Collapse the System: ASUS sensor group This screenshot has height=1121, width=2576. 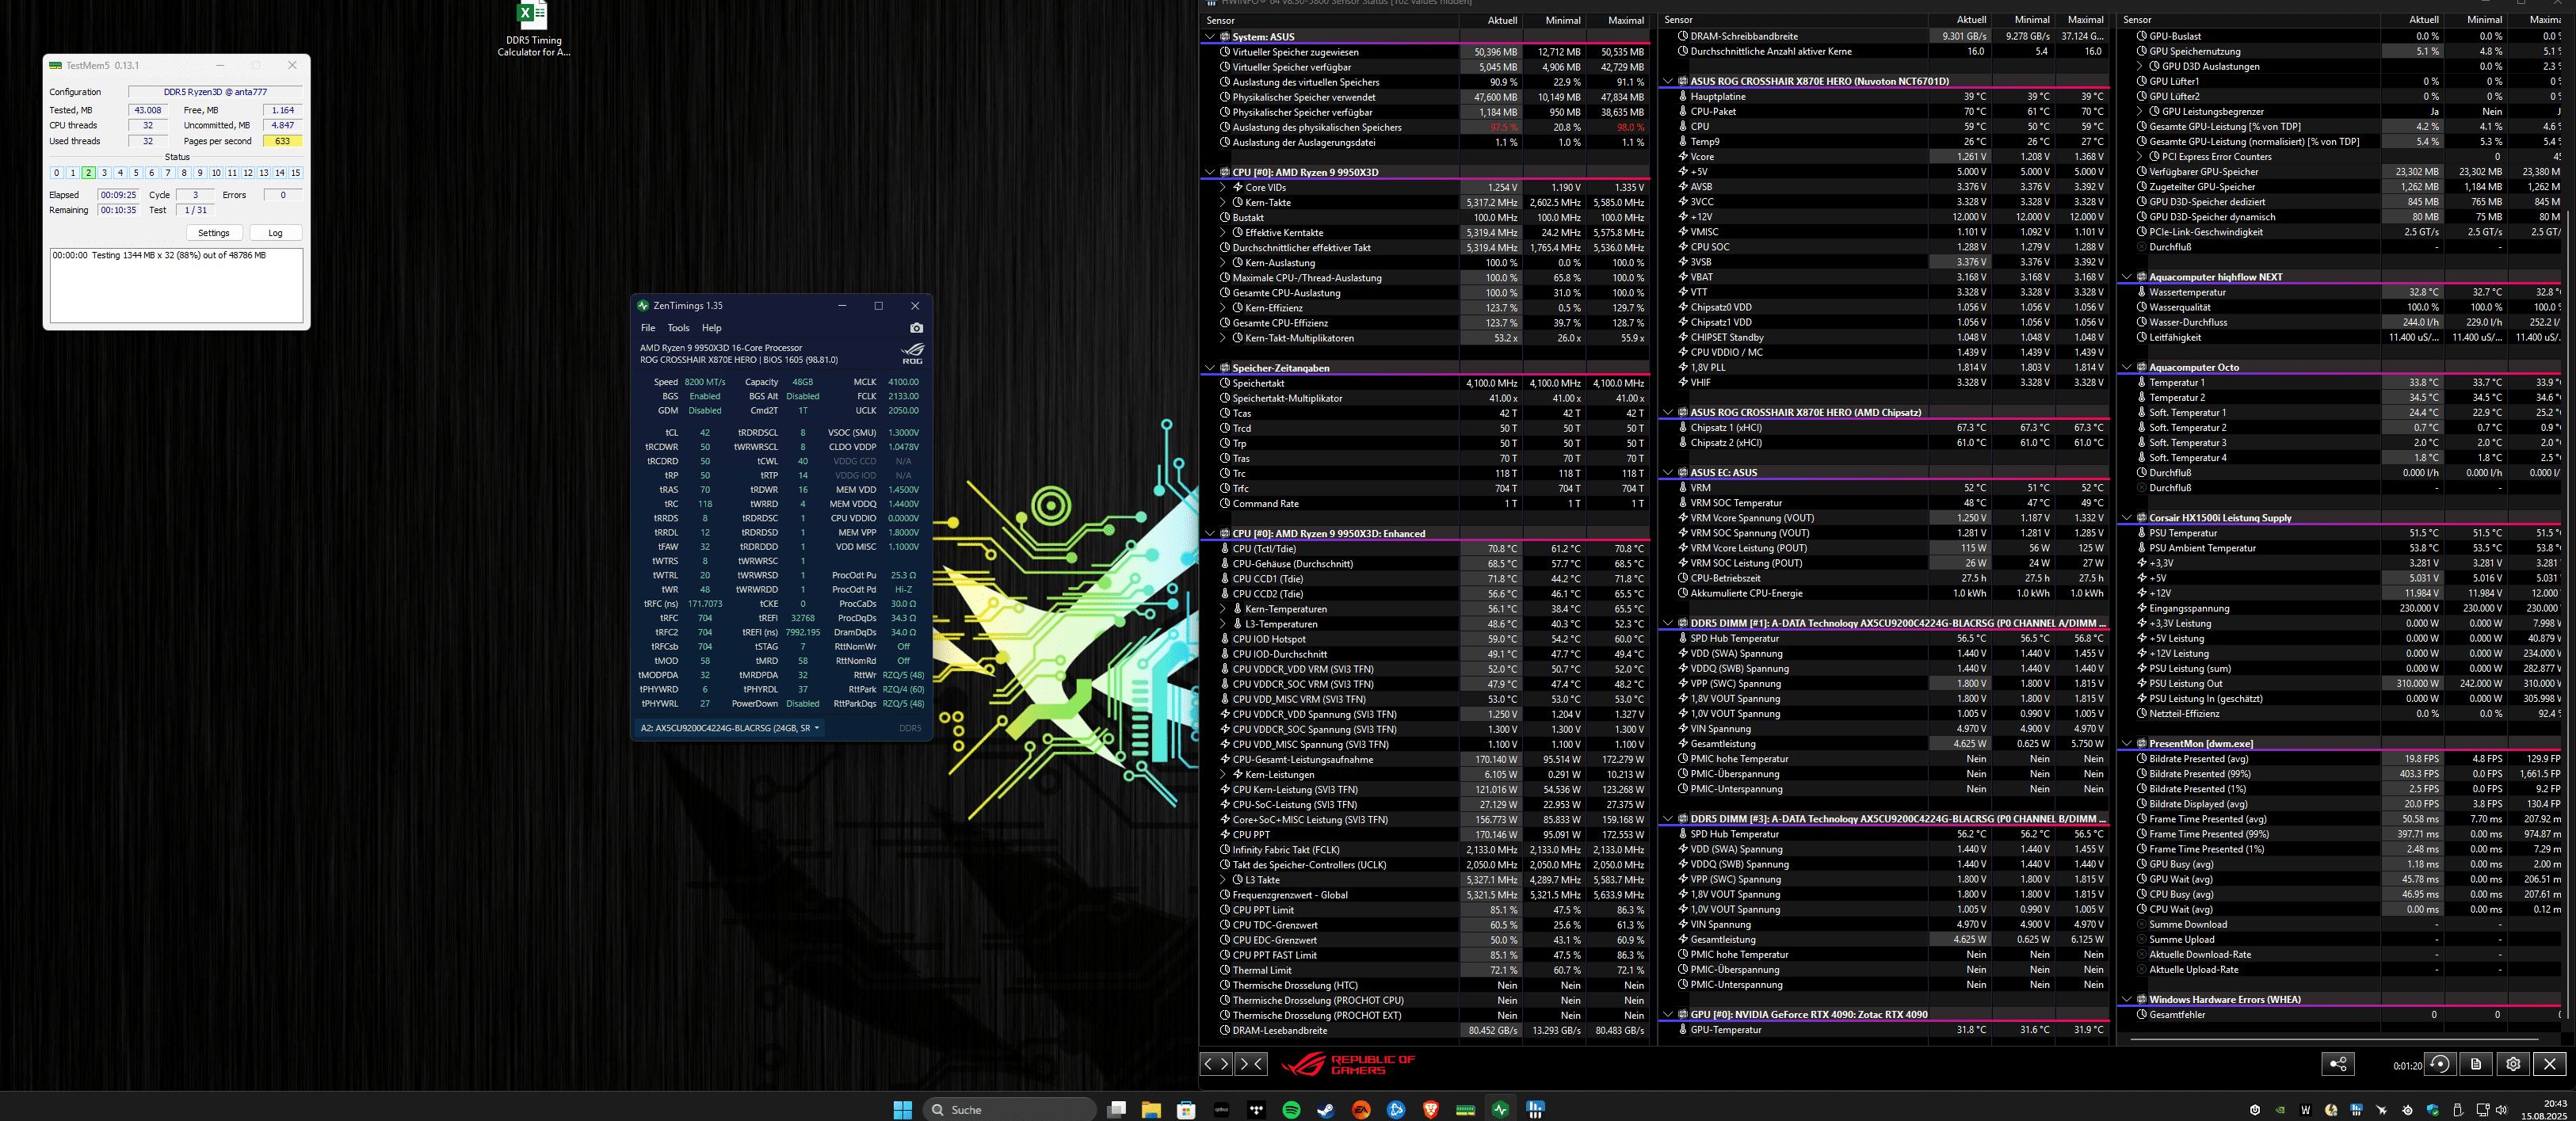[x=1210, y=37]
